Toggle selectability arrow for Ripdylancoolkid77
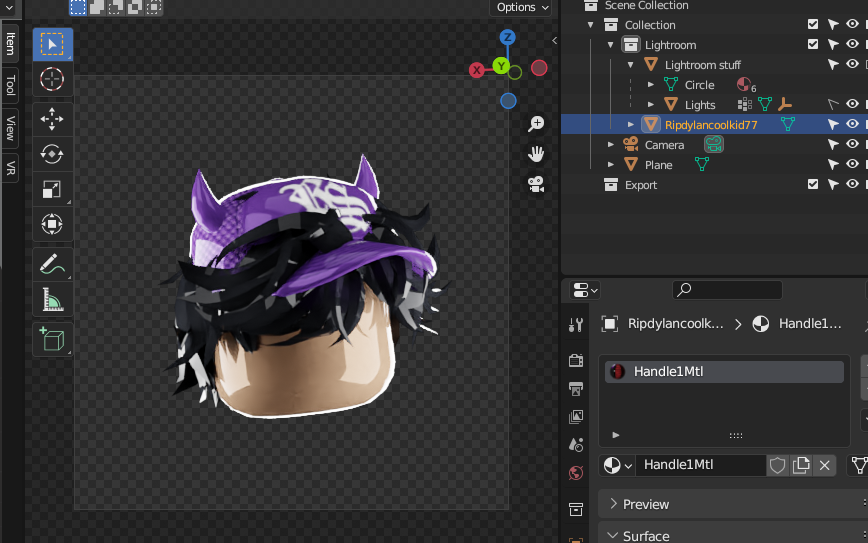This screenshot has width=868, height=543. point(833,125)
